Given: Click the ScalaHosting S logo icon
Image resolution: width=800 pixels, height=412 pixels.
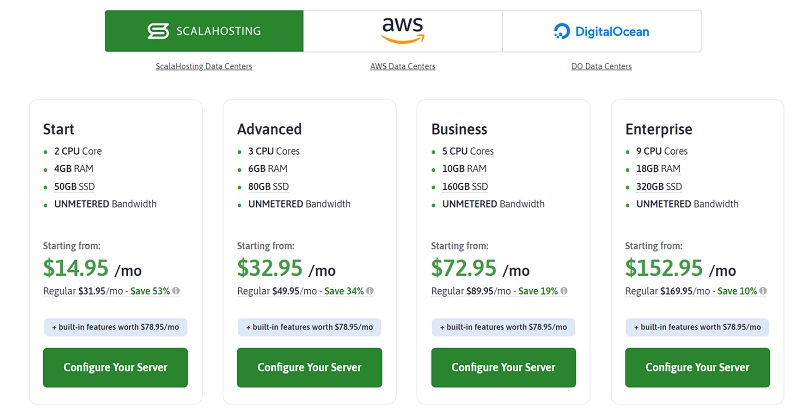Looking at the screenshot, I should click(158, 31).
